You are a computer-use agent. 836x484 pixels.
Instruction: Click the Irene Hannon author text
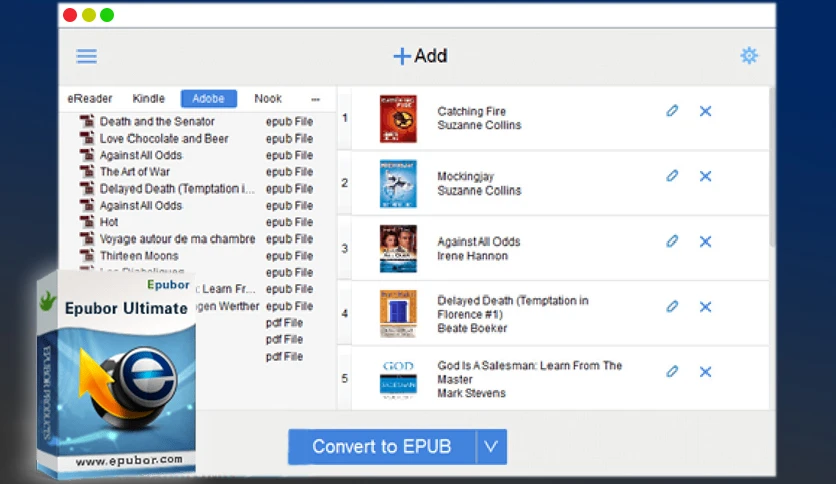tap(472, 256)
